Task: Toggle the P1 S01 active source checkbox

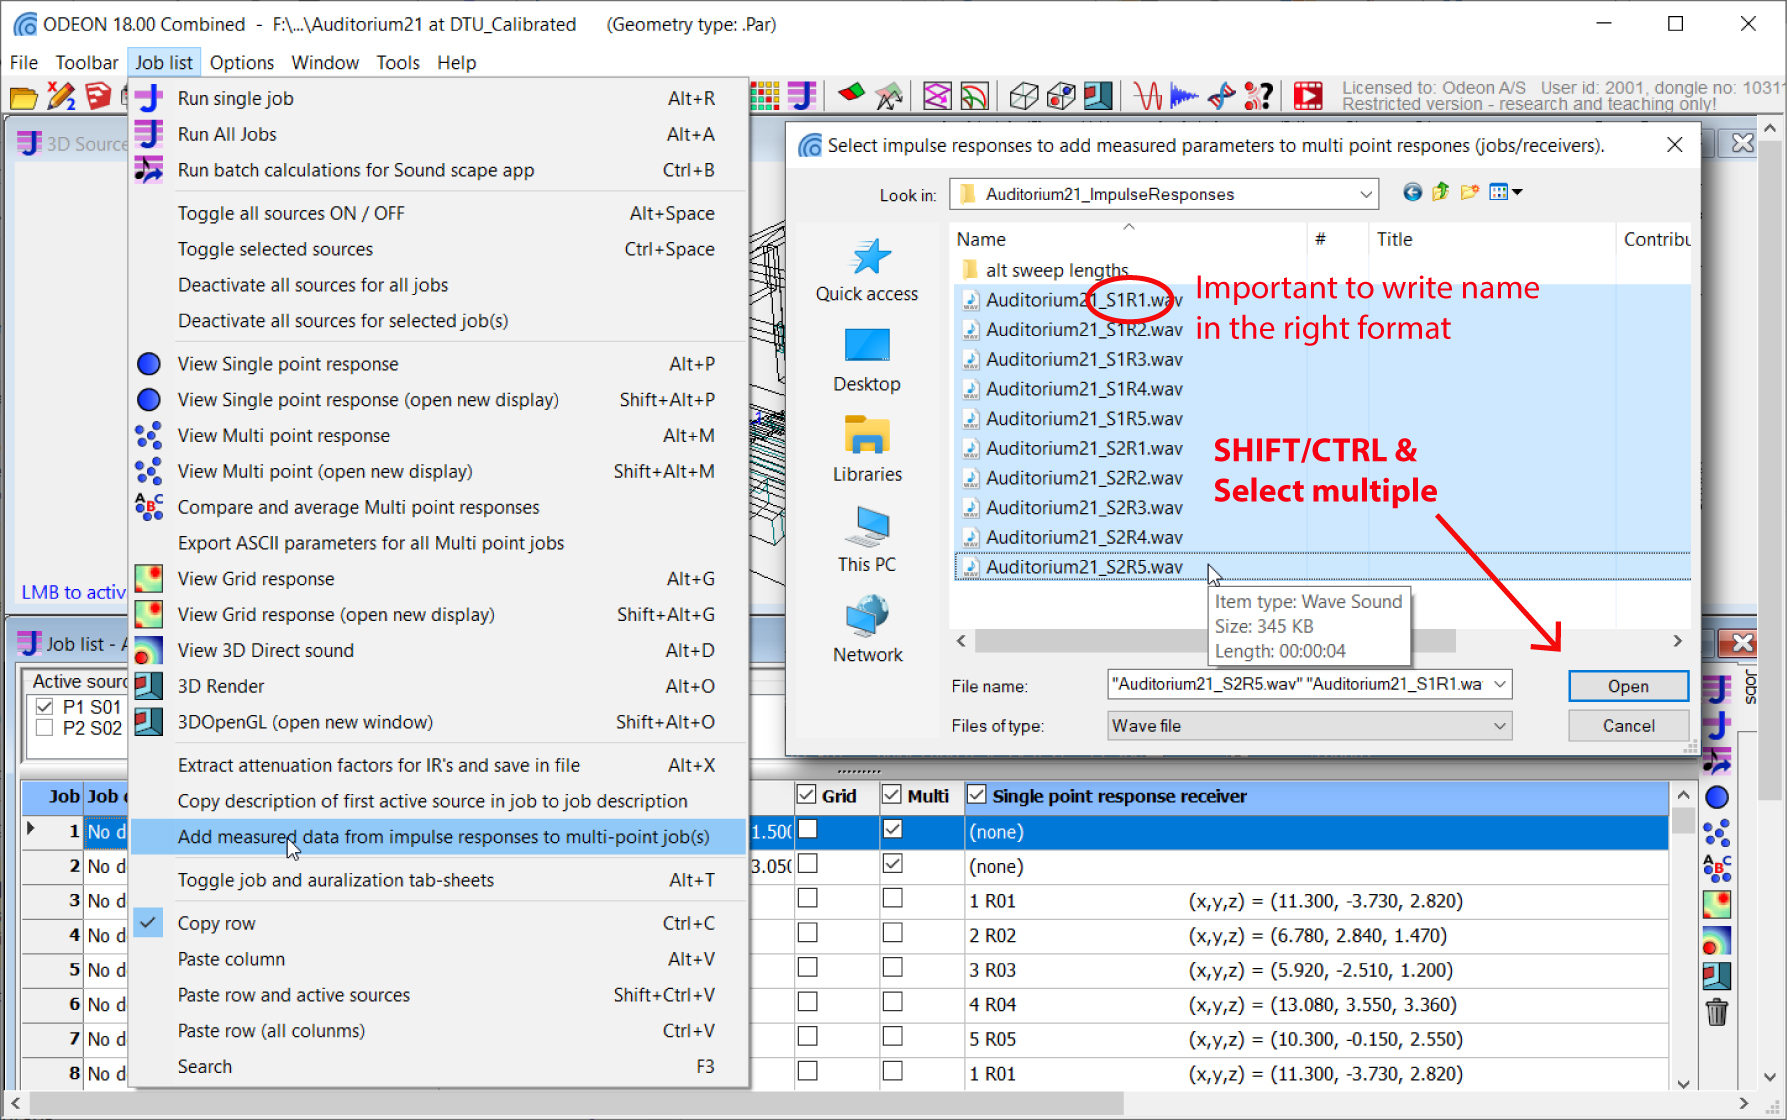Action: click(44, 707)
